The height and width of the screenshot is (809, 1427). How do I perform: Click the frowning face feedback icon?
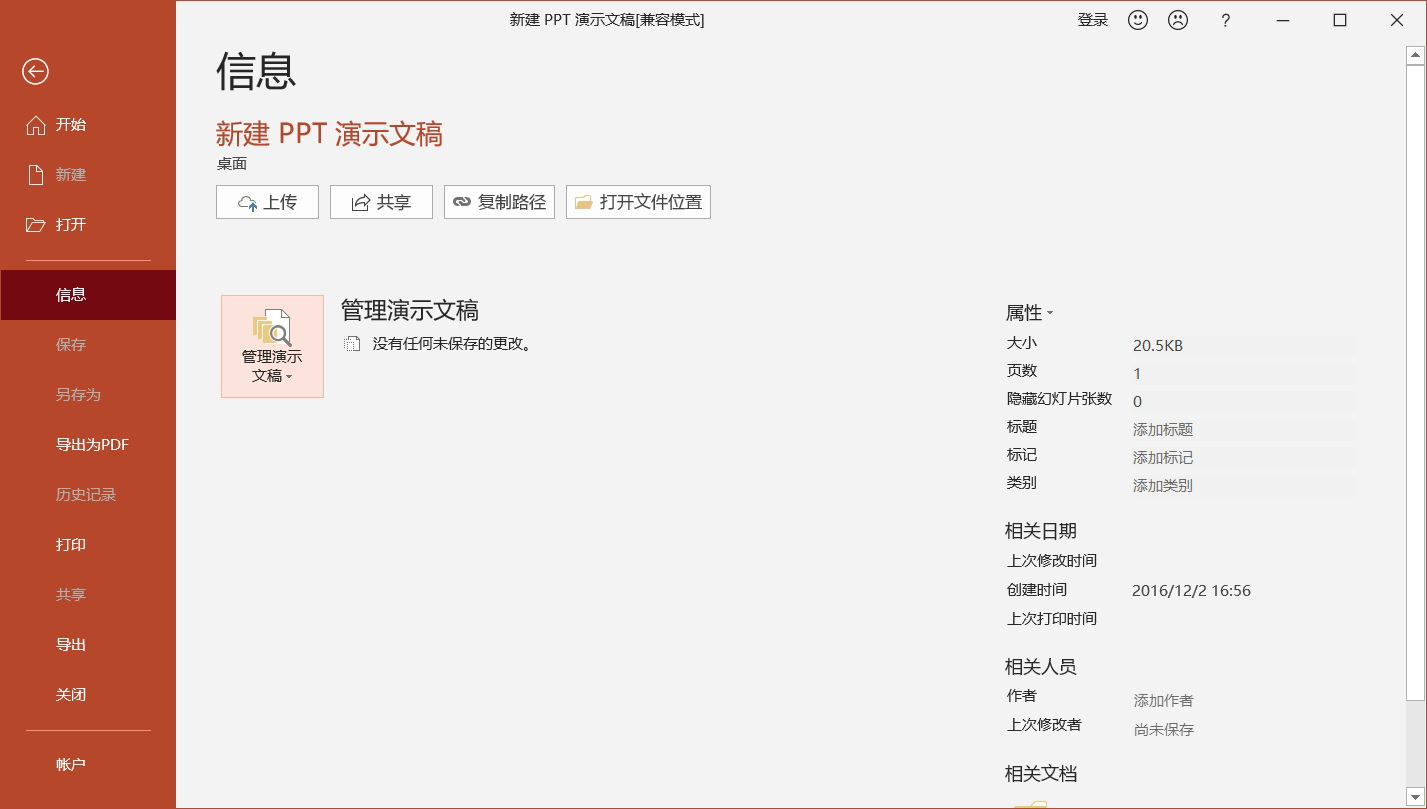(1177, 20)
